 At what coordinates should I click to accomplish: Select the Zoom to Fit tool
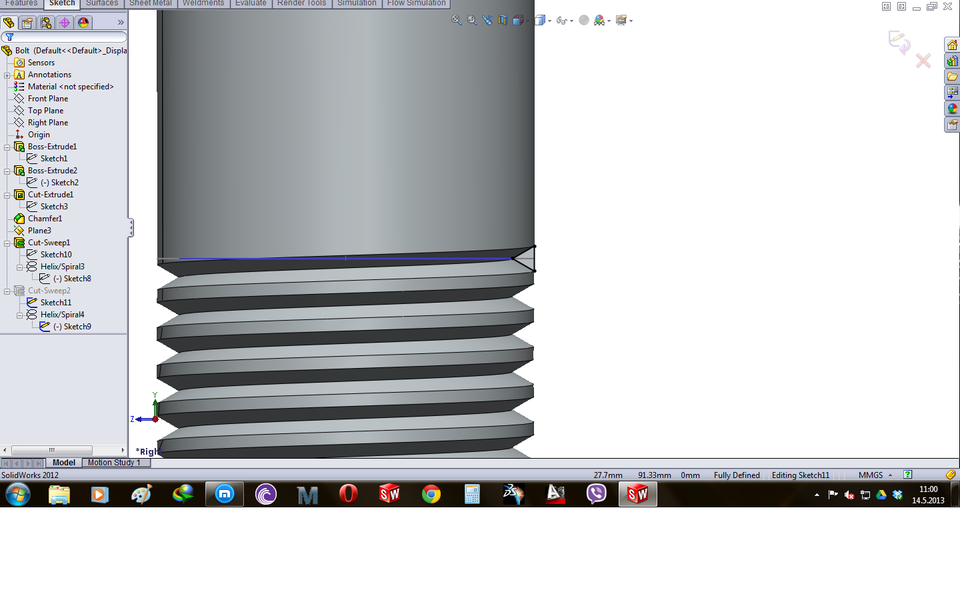[x=453, y=19]
